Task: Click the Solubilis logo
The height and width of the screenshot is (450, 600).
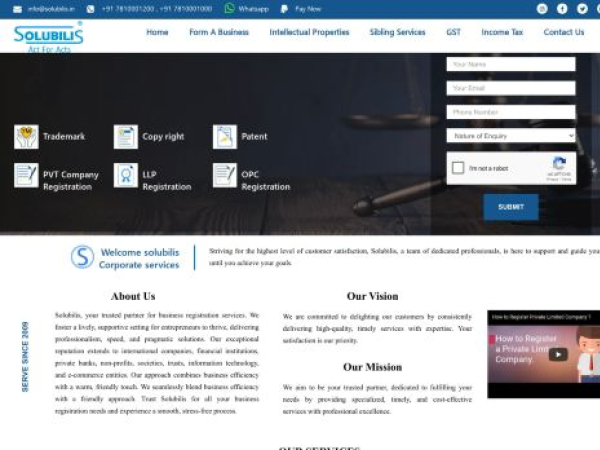Action: 48,37
